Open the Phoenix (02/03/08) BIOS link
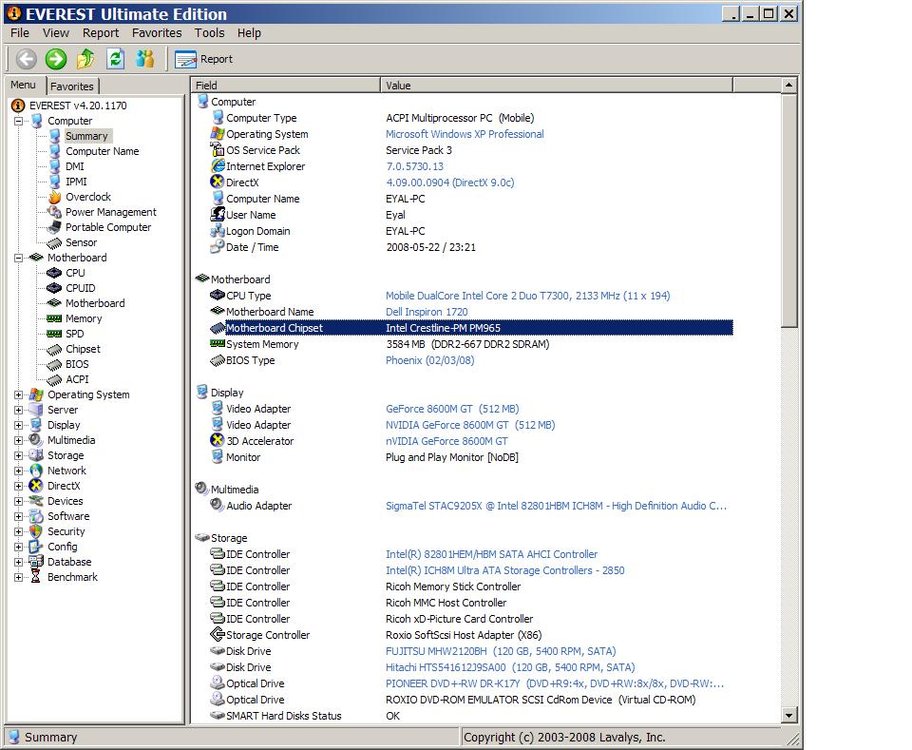The image size is (912, 750). point(430,360)
